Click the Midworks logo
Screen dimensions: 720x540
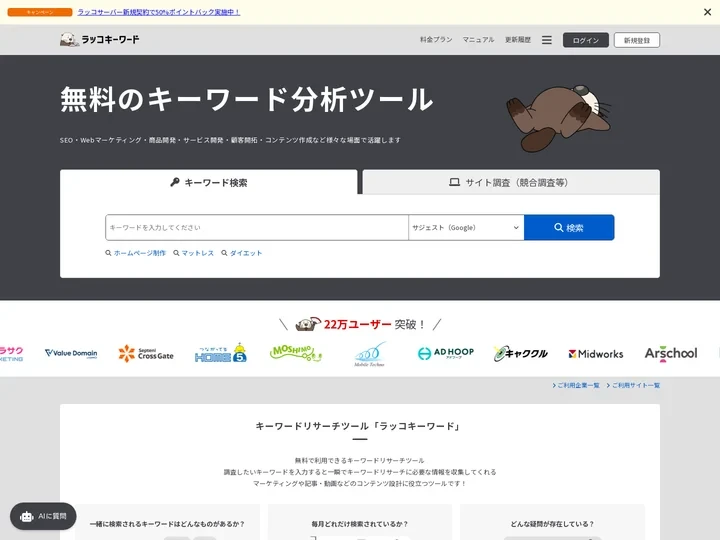click(596, 354)
